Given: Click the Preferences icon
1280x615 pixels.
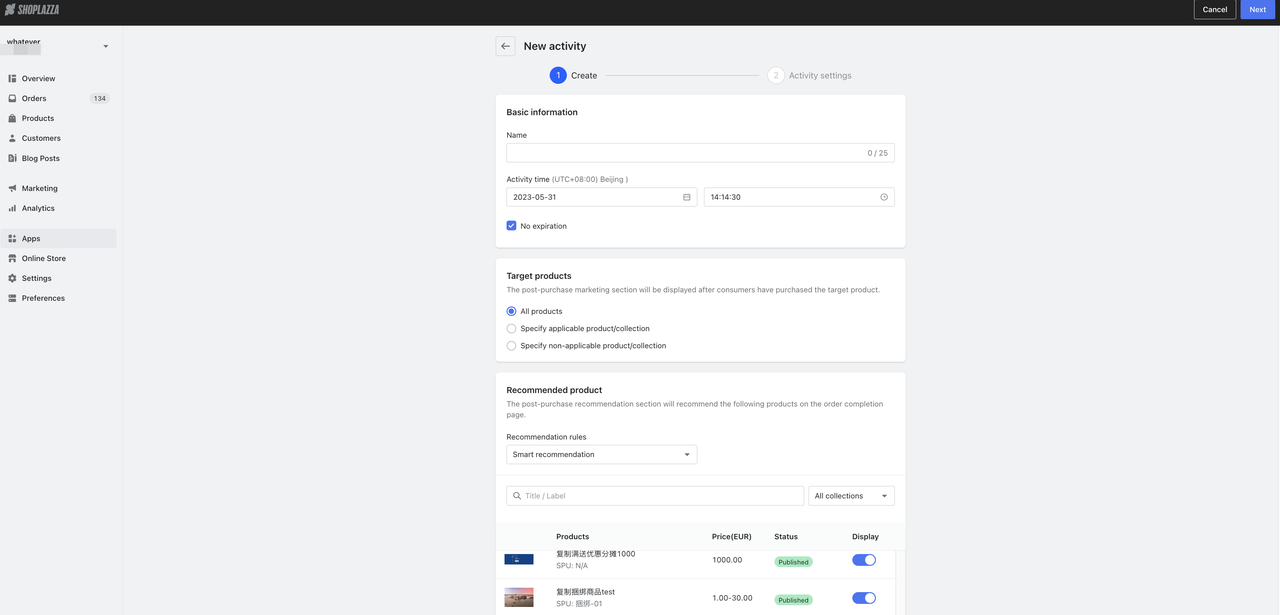Looking at the screenshot, I should pos(12,298).
